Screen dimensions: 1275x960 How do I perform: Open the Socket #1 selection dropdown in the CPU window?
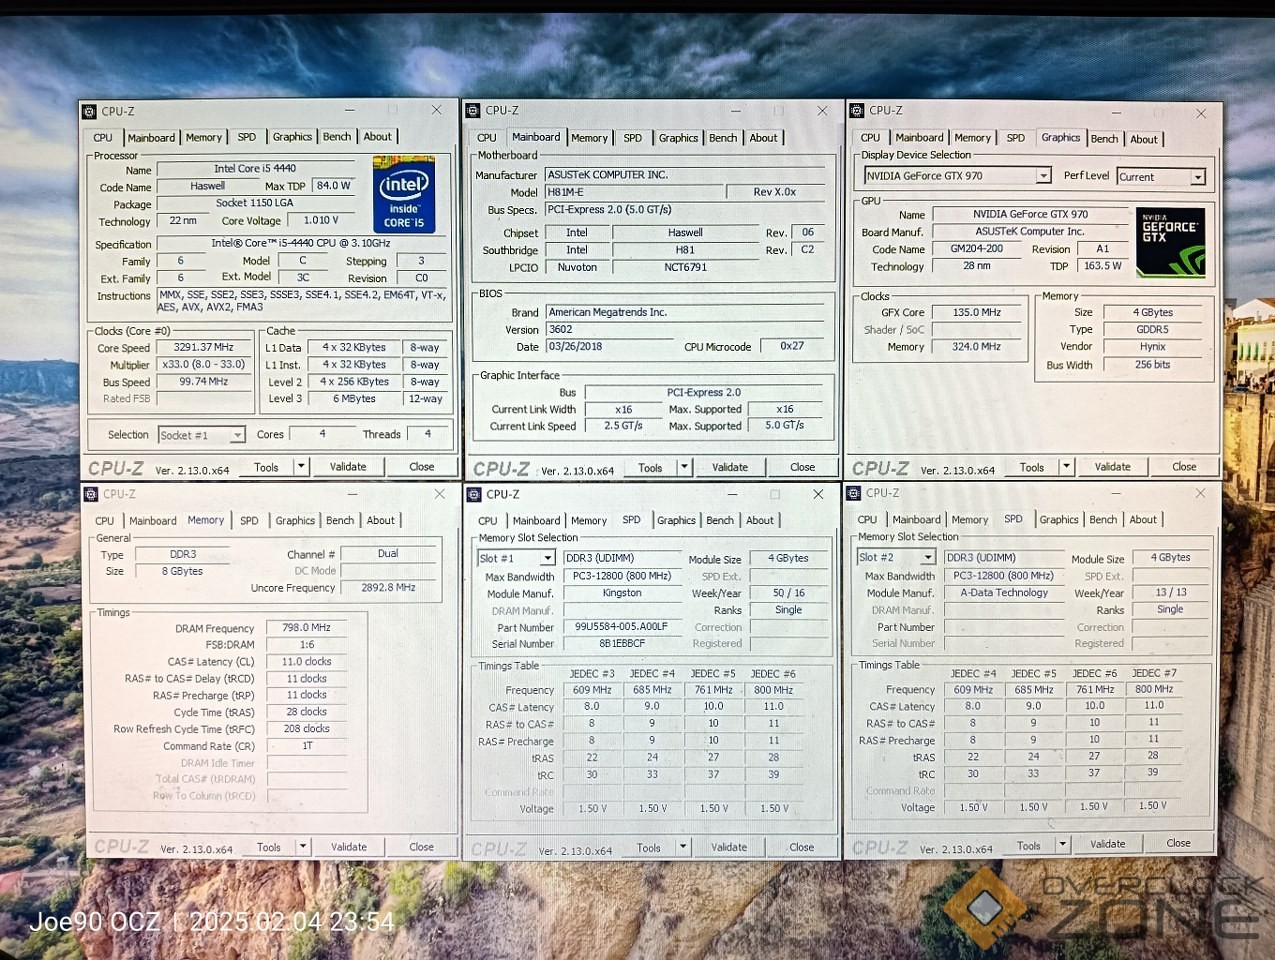(237, 435)
